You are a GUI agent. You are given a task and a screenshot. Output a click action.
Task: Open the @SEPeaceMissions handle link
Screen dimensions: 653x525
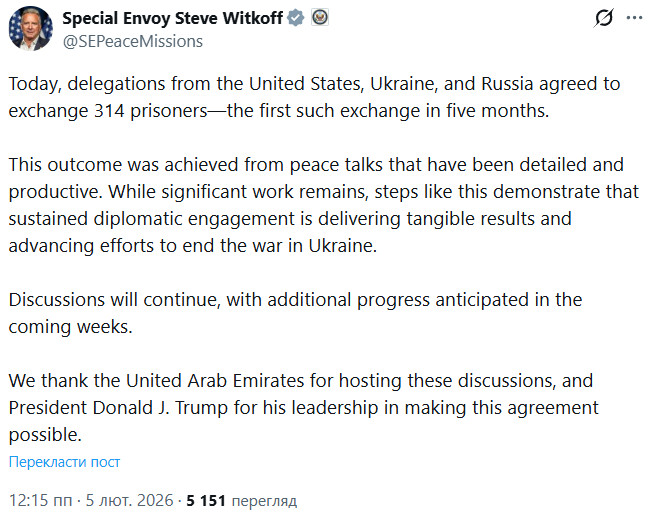coord(133,41)
